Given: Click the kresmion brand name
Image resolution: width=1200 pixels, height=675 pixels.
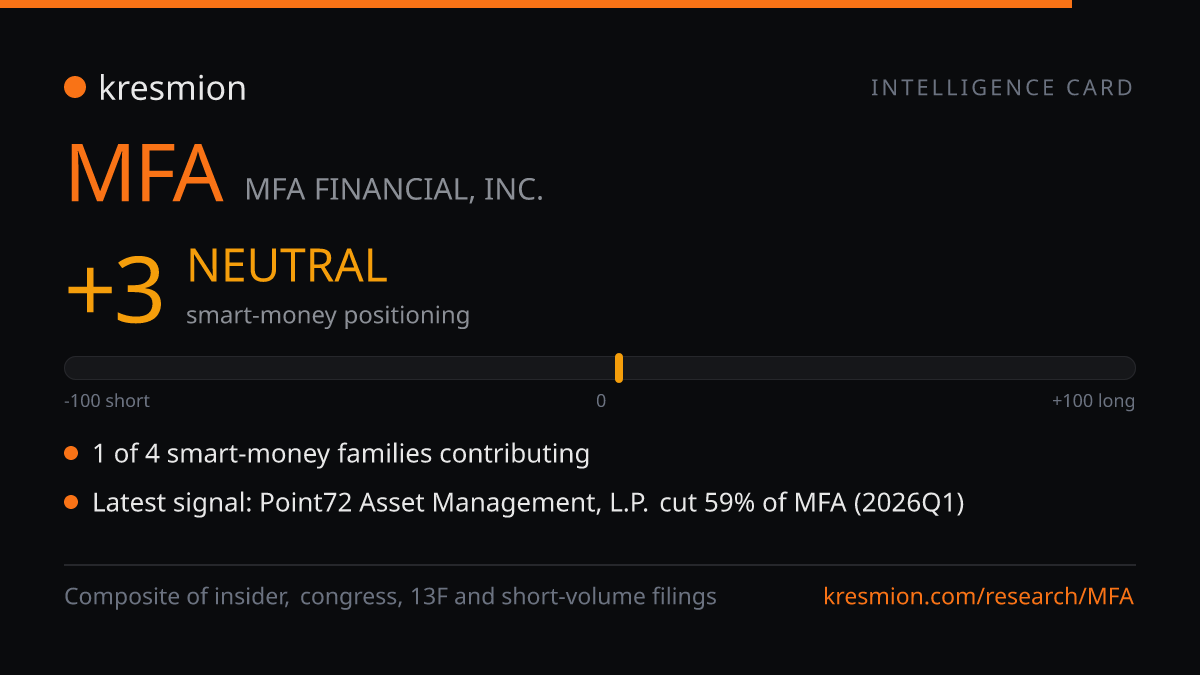Looking at the screenshot, I should coord(172,88).
